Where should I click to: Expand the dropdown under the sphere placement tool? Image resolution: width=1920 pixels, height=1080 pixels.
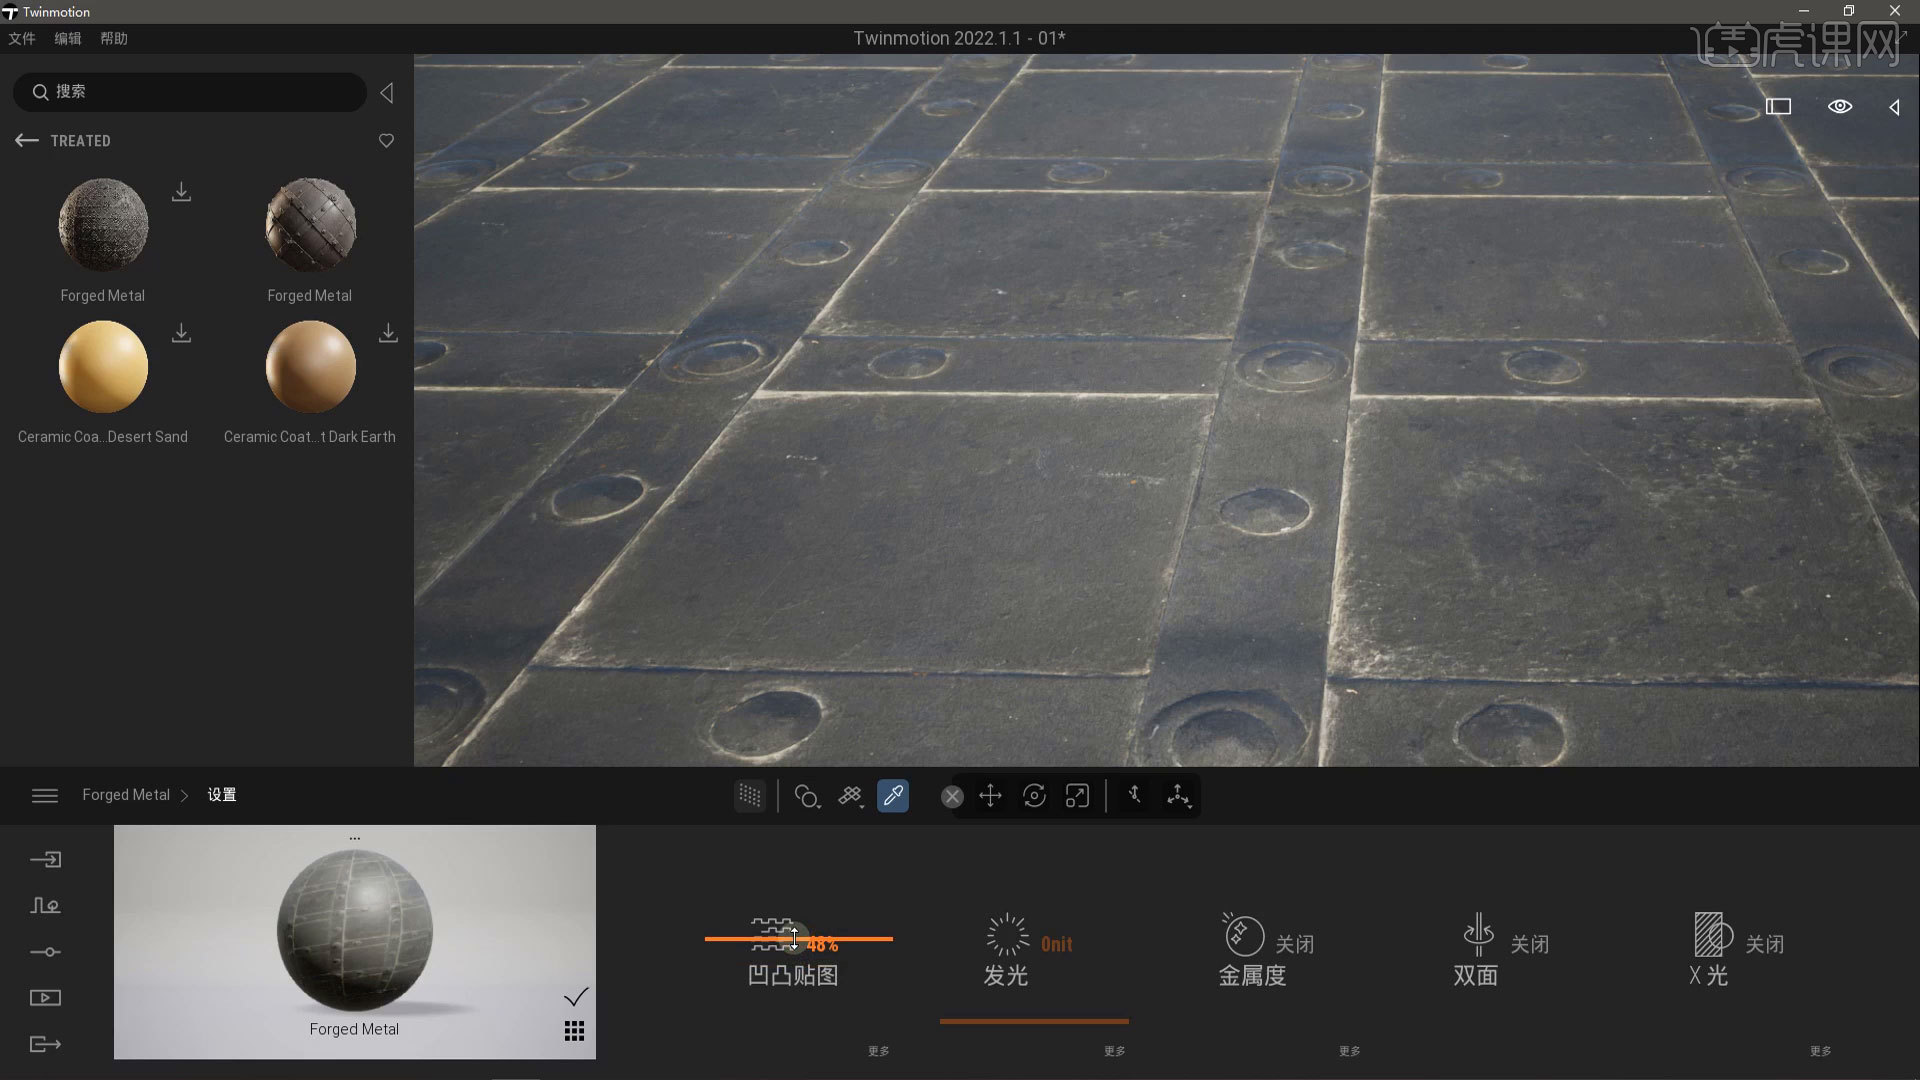[x=820, y=806]
